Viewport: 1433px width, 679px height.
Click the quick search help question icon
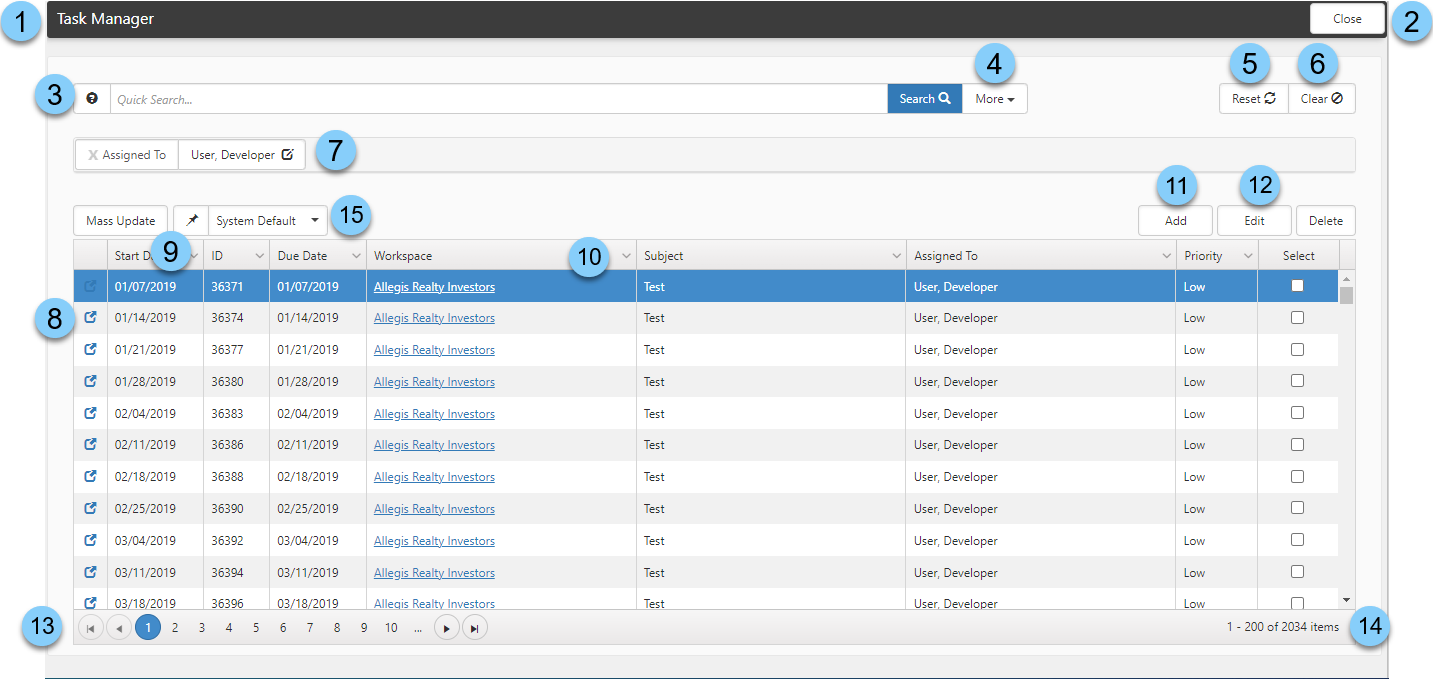pyautogui.click(x=92, y=99)
